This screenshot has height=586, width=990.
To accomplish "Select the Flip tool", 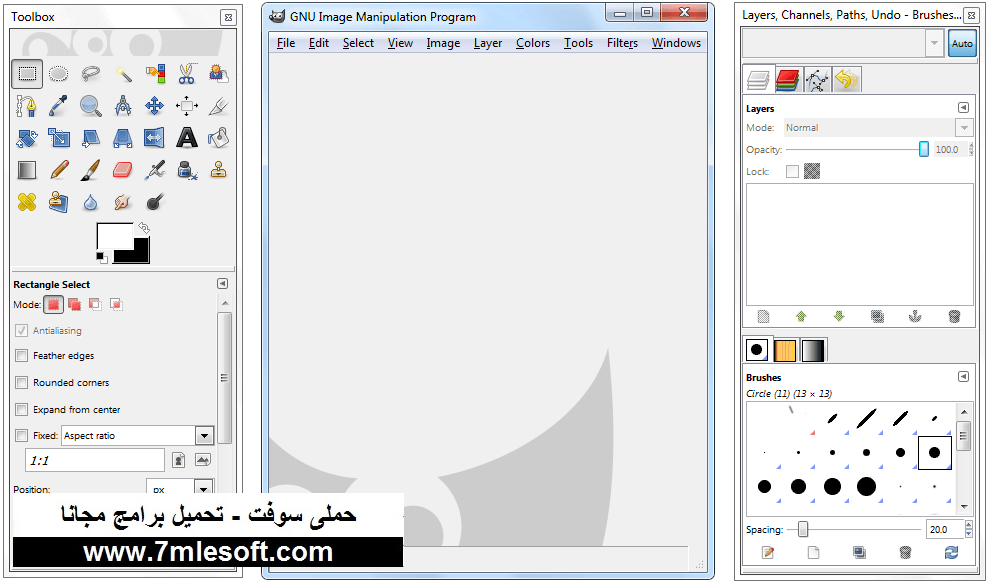I will tap(155, 138).
